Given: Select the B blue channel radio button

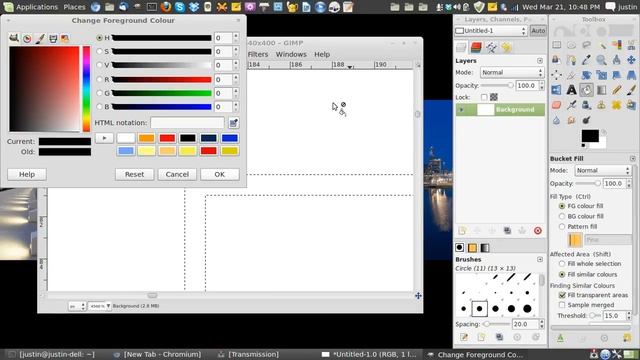Looking at the screenshot, I should 100,107.
